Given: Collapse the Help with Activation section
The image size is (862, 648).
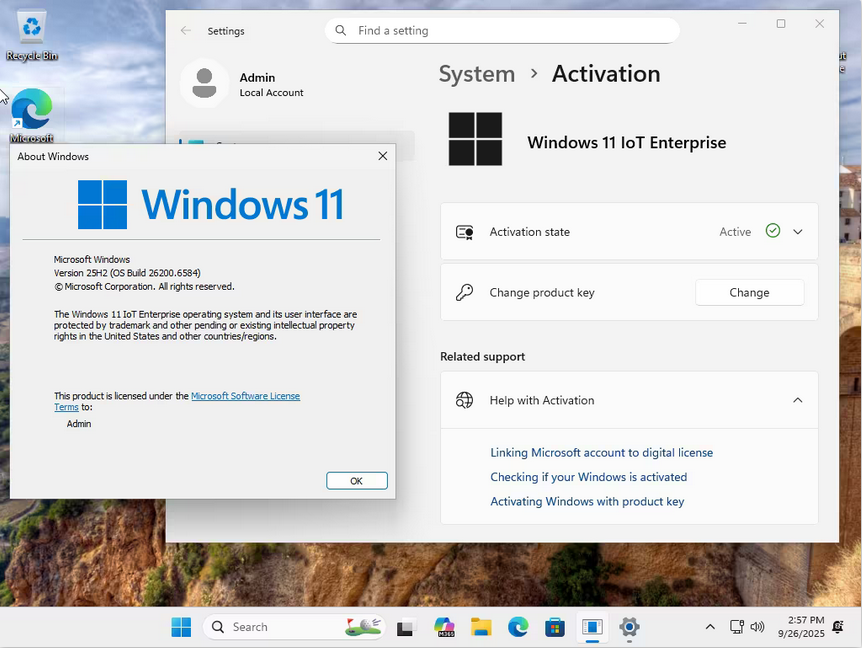Looking at the screenshot, I should 797,400.
